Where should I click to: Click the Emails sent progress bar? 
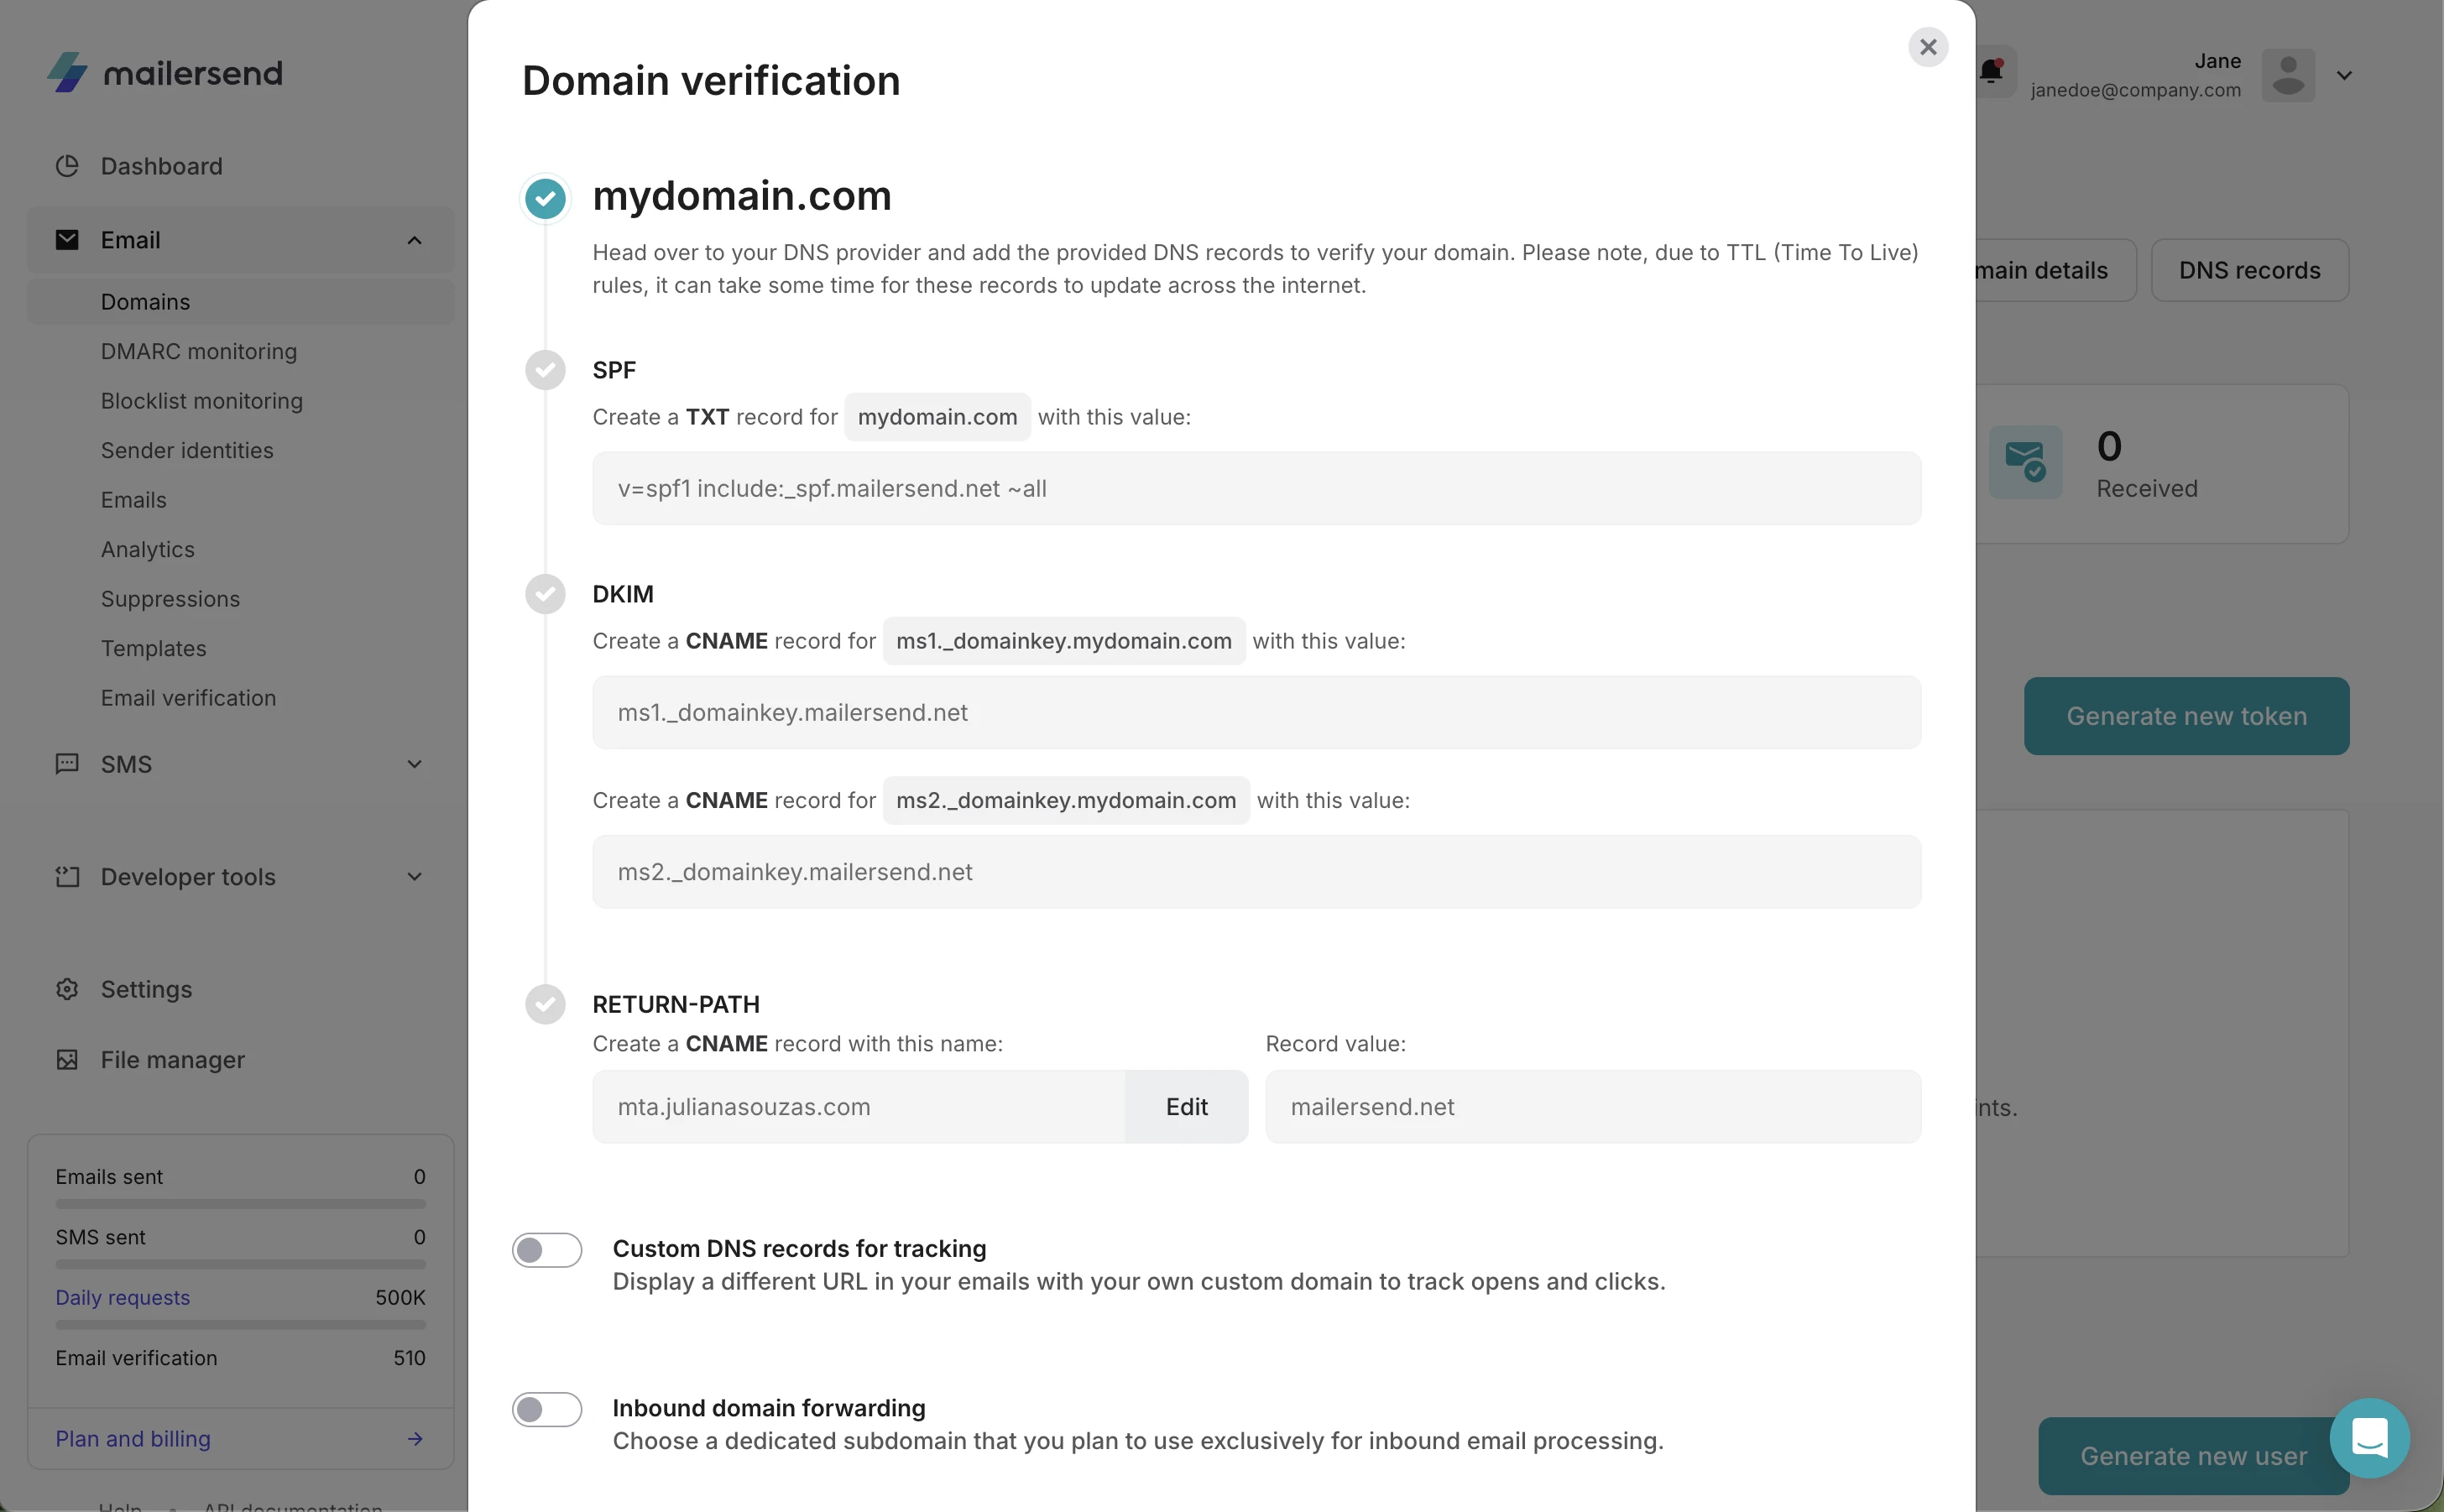pos(241,1204)
